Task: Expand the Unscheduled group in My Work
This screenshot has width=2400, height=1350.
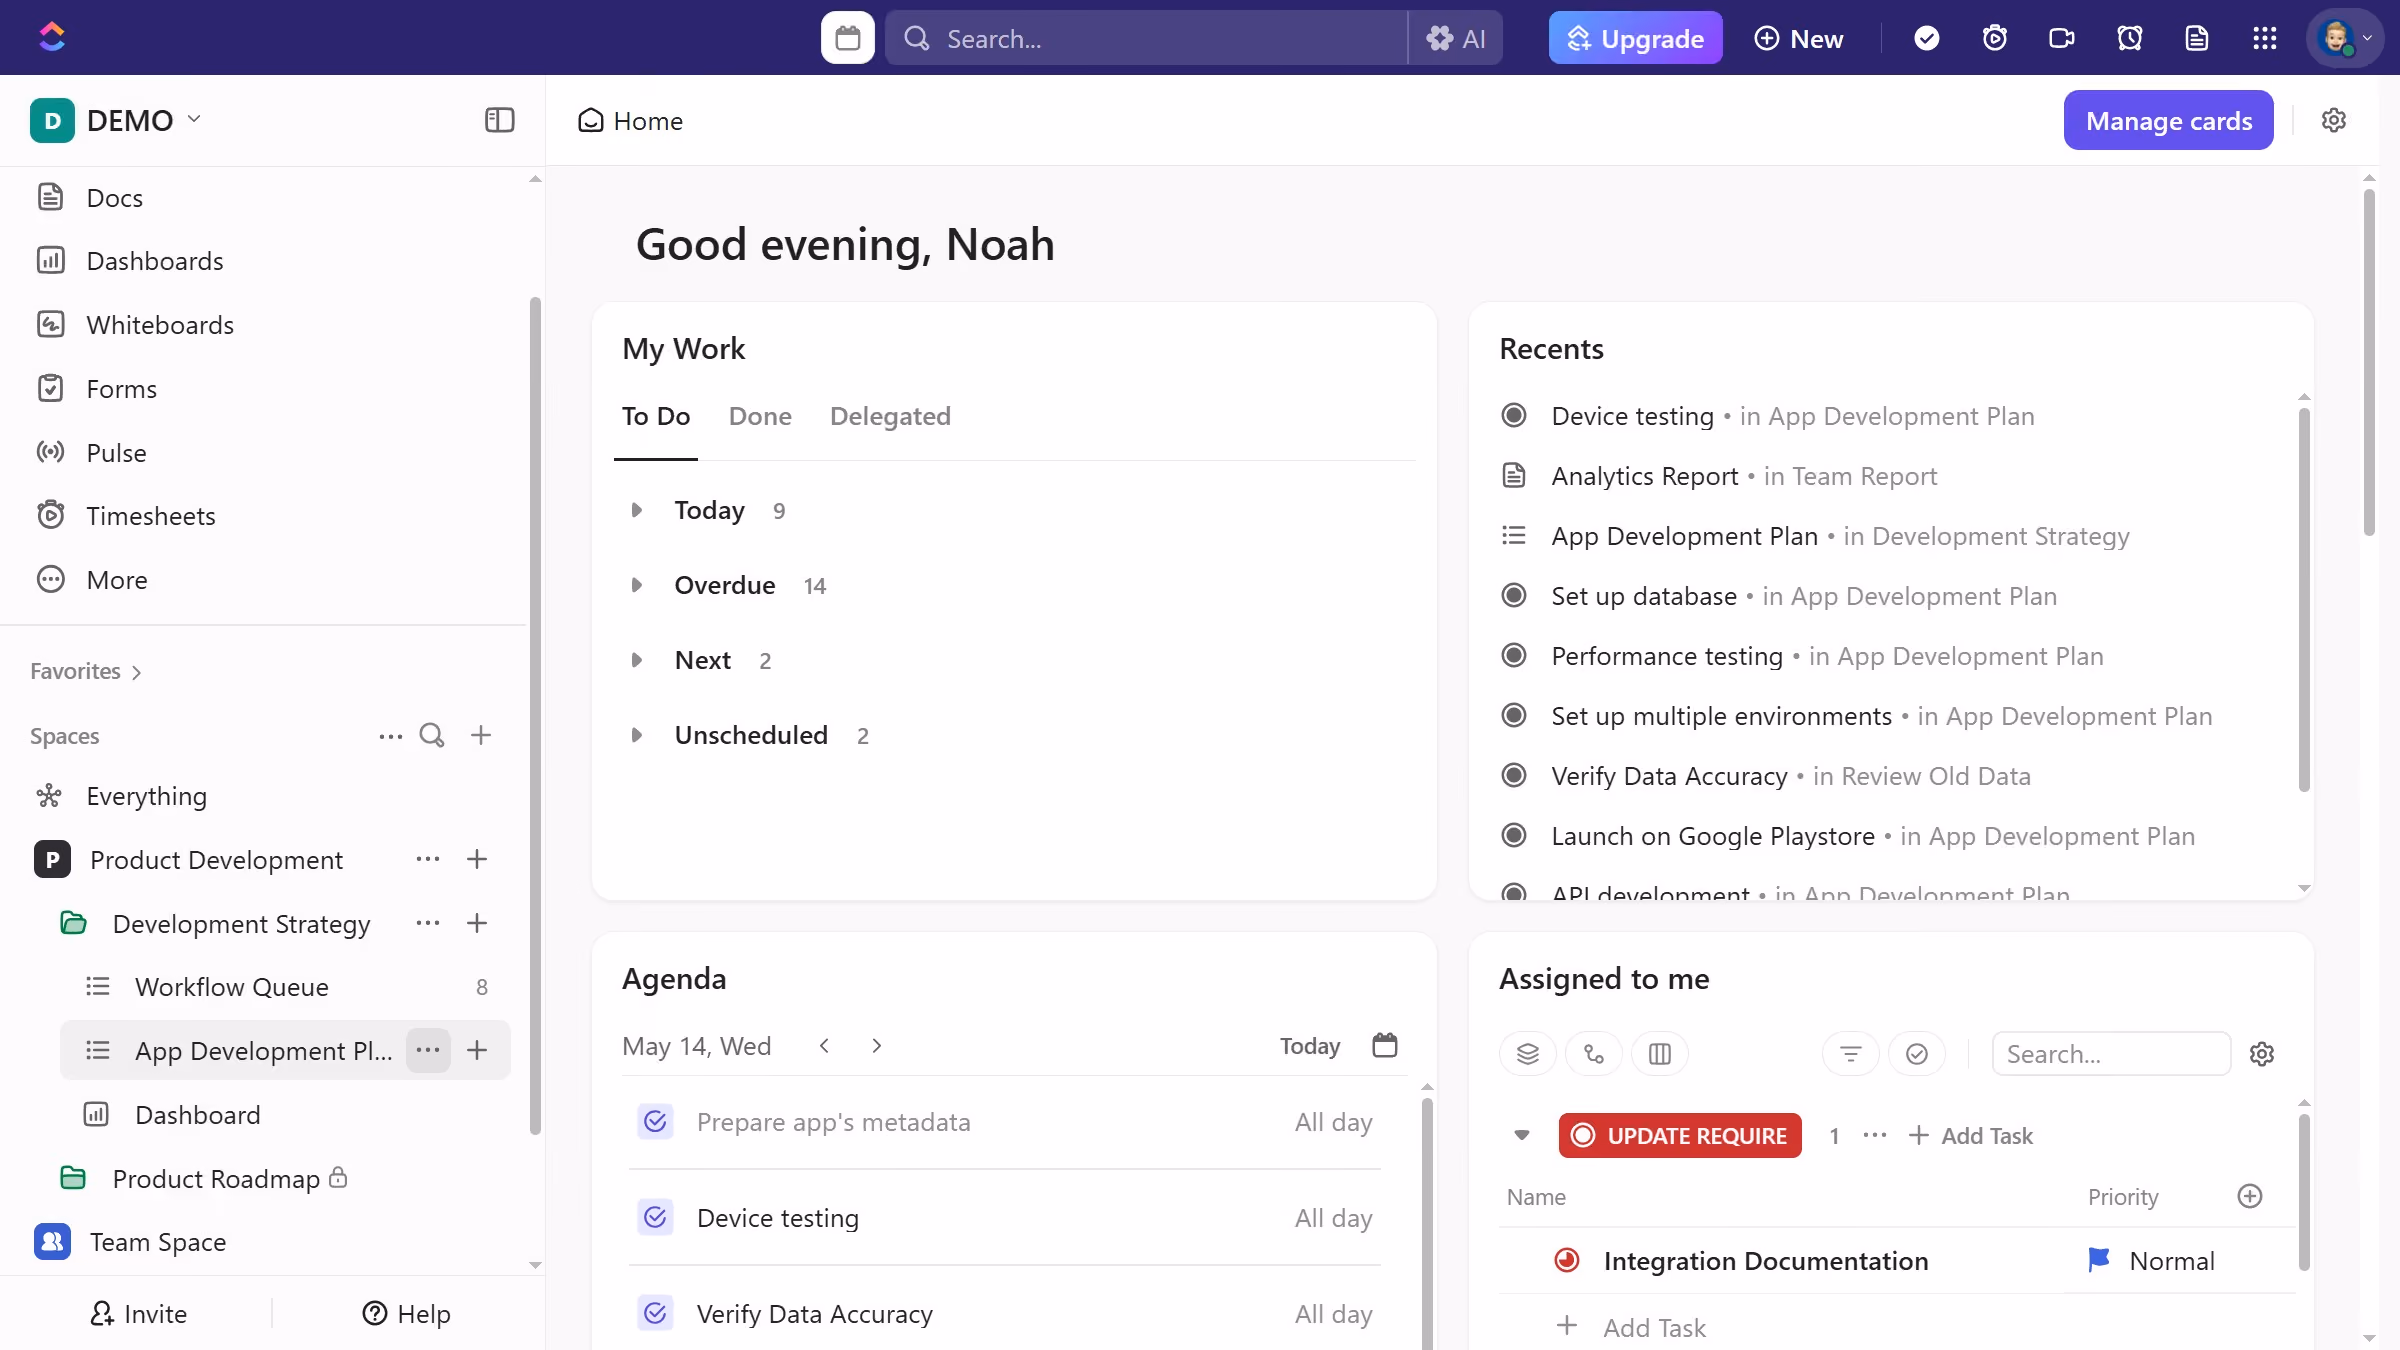Action: tap(636, 735)
